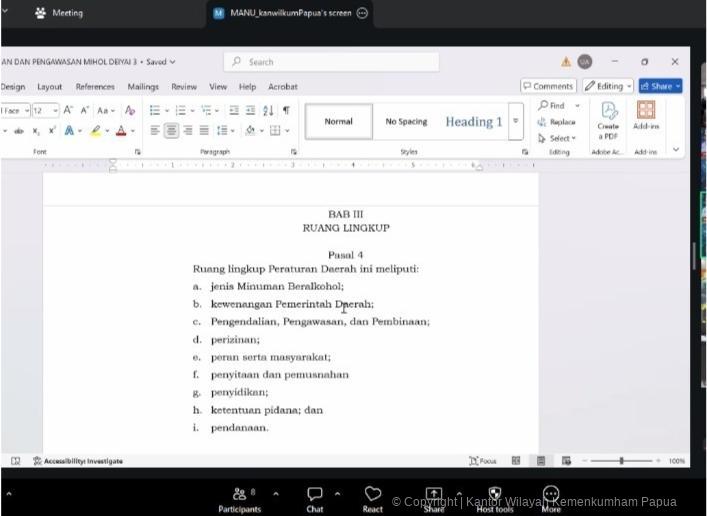Image resolution: width=707 pixels, height=516 pixels.
Task: Apply the Heading 1 style
Action: pos(474,121)
